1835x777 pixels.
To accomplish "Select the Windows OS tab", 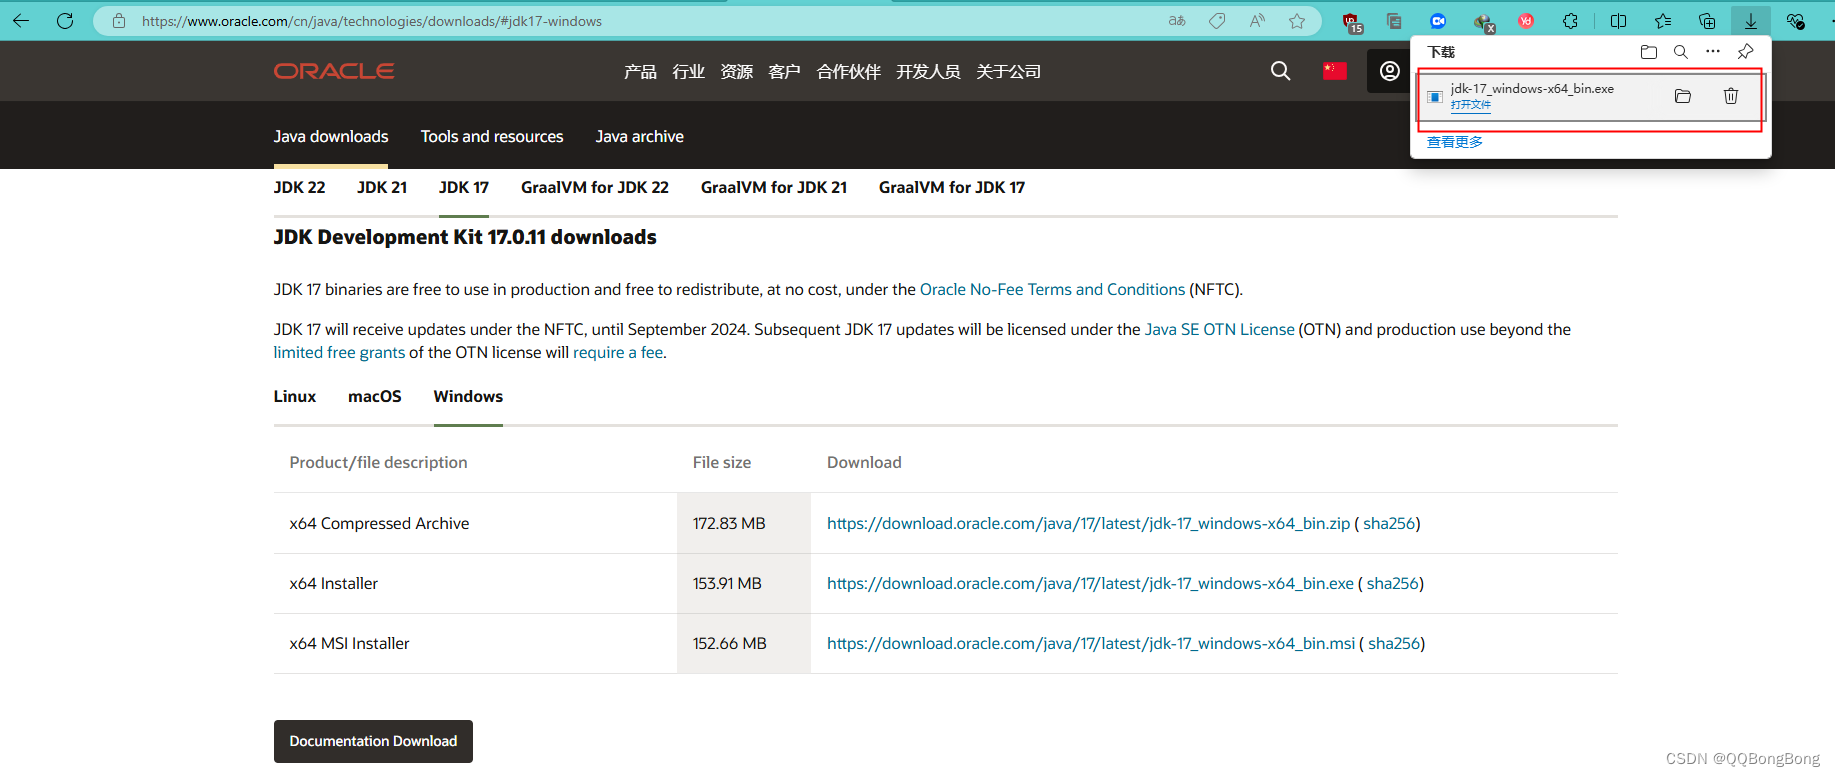I will coord(468,397).
